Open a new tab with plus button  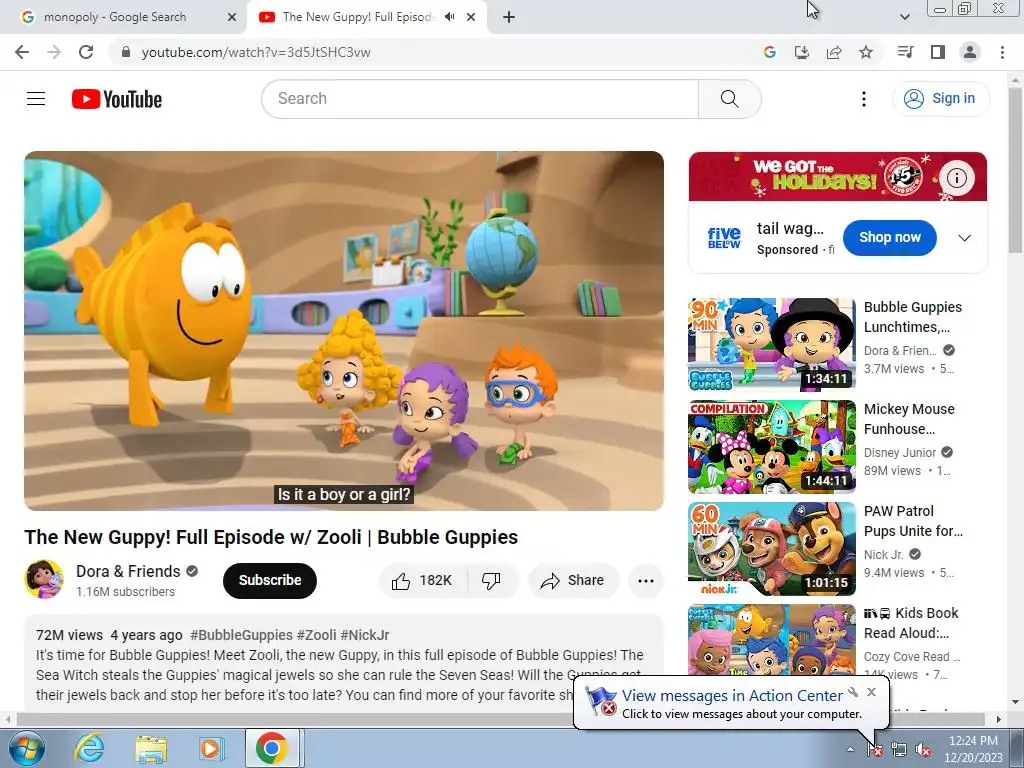point(509,17)
